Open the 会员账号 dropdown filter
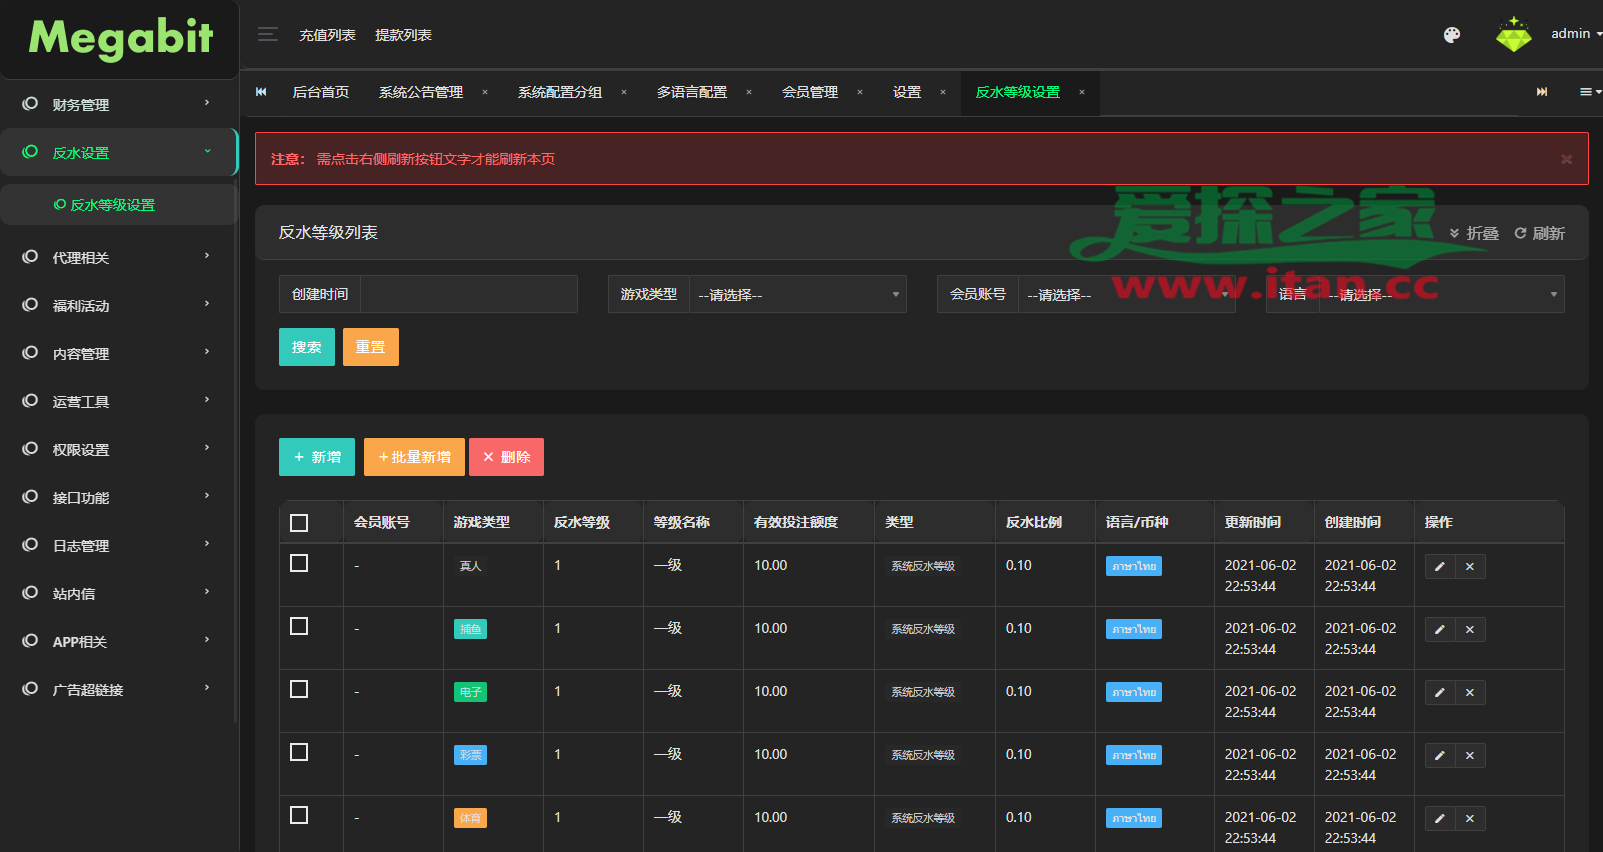Screen dimensions: 1603x852 [1126, 295]
